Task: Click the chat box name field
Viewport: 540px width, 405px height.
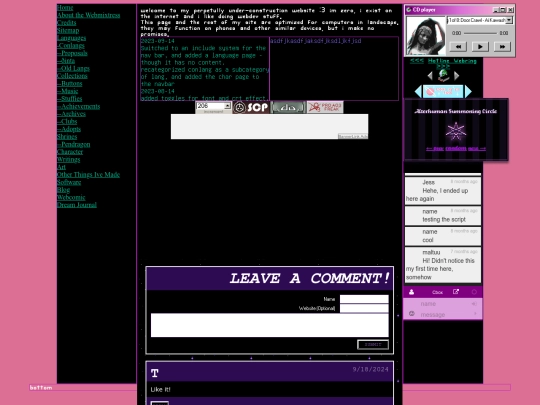Action: click(444, 304)
